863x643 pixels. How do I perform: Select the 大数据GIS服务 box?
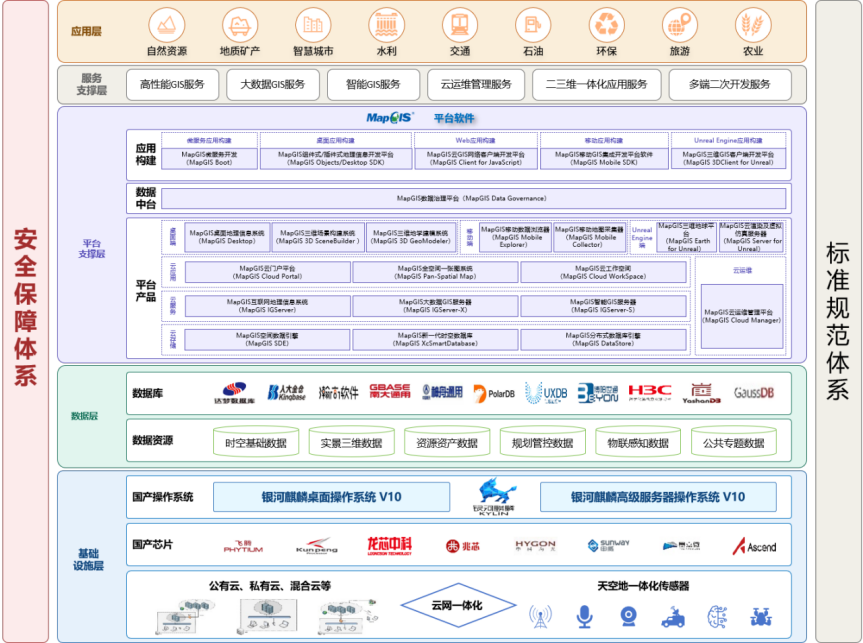pos(273,84)
